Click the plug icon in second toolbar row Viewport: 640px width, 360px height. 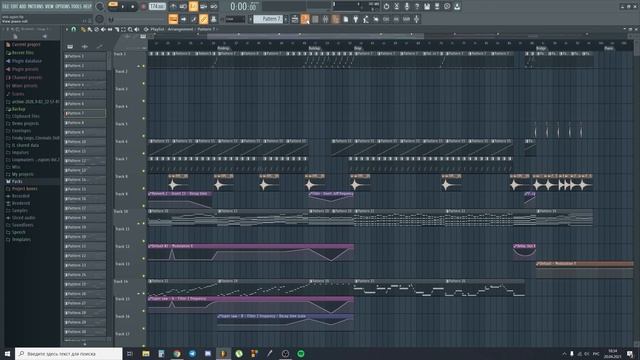coord(356,19)
